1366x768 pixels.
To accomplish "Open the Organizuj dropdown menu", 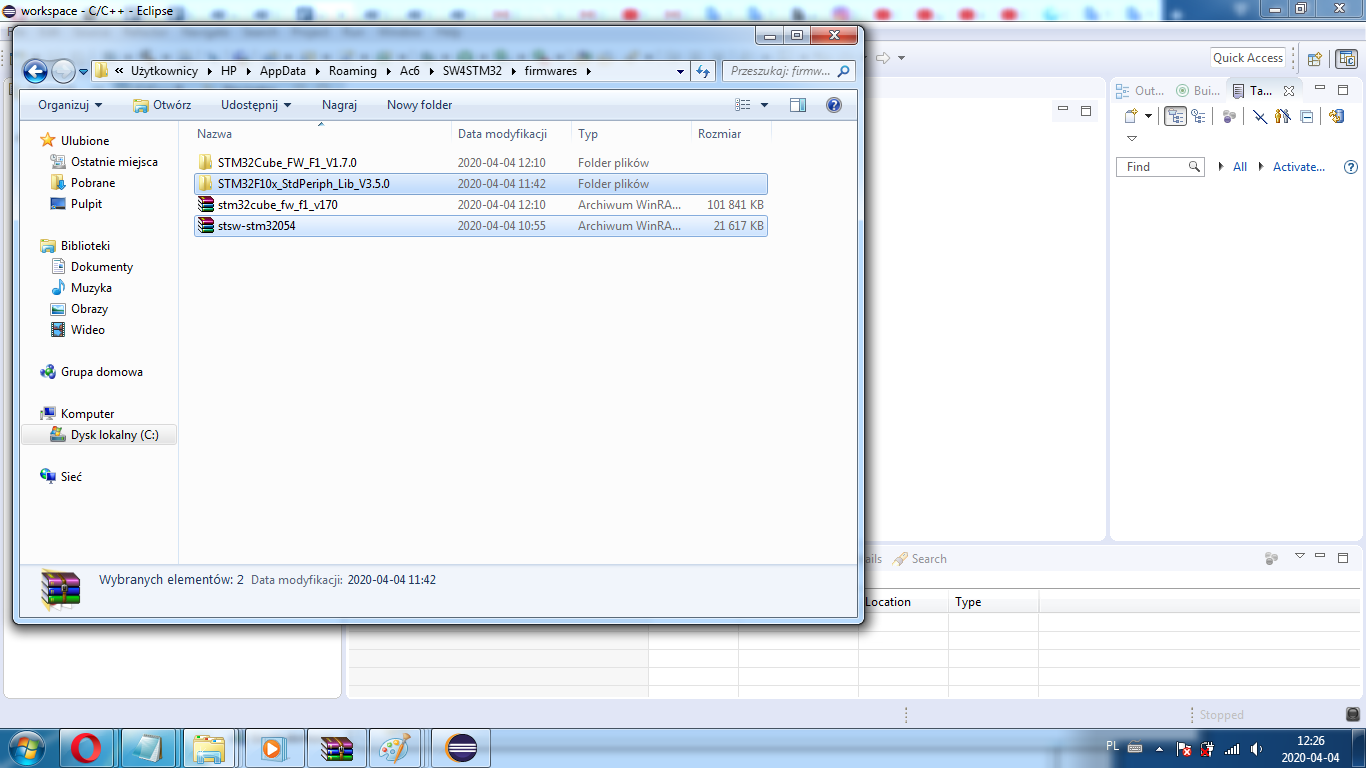I will (70, 105).
